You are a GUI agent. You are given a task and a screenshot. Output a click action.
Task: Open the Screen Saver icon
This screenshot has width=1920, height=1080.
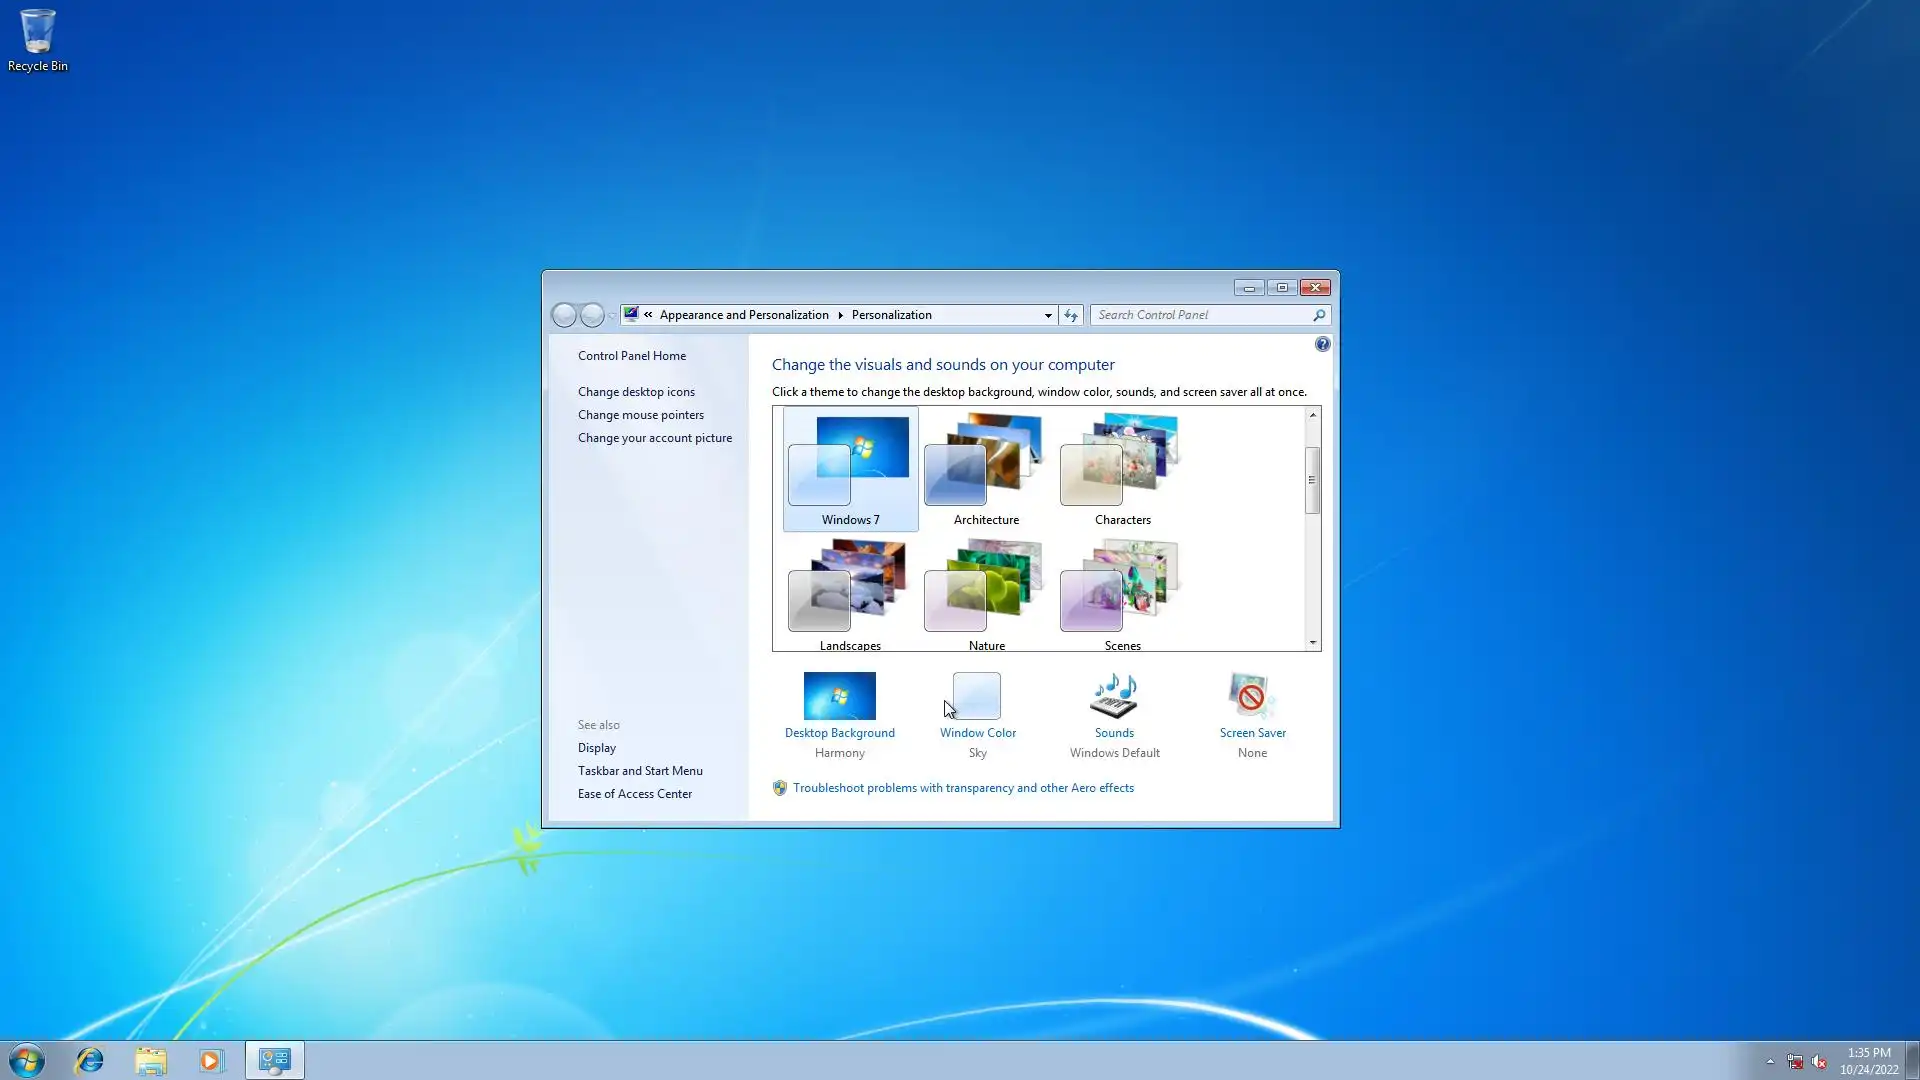pos(1251,696)
